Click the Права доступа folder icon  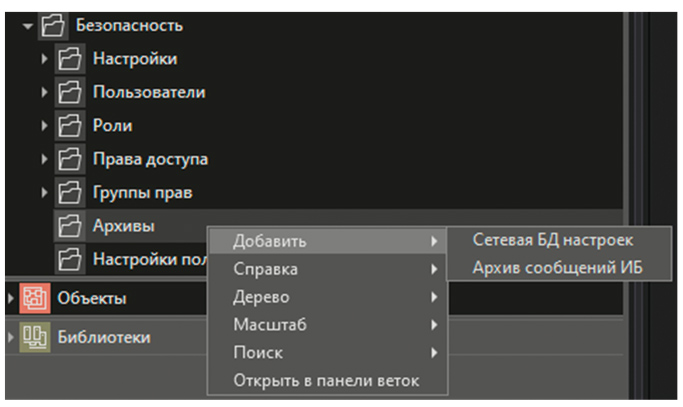(68, 160)
